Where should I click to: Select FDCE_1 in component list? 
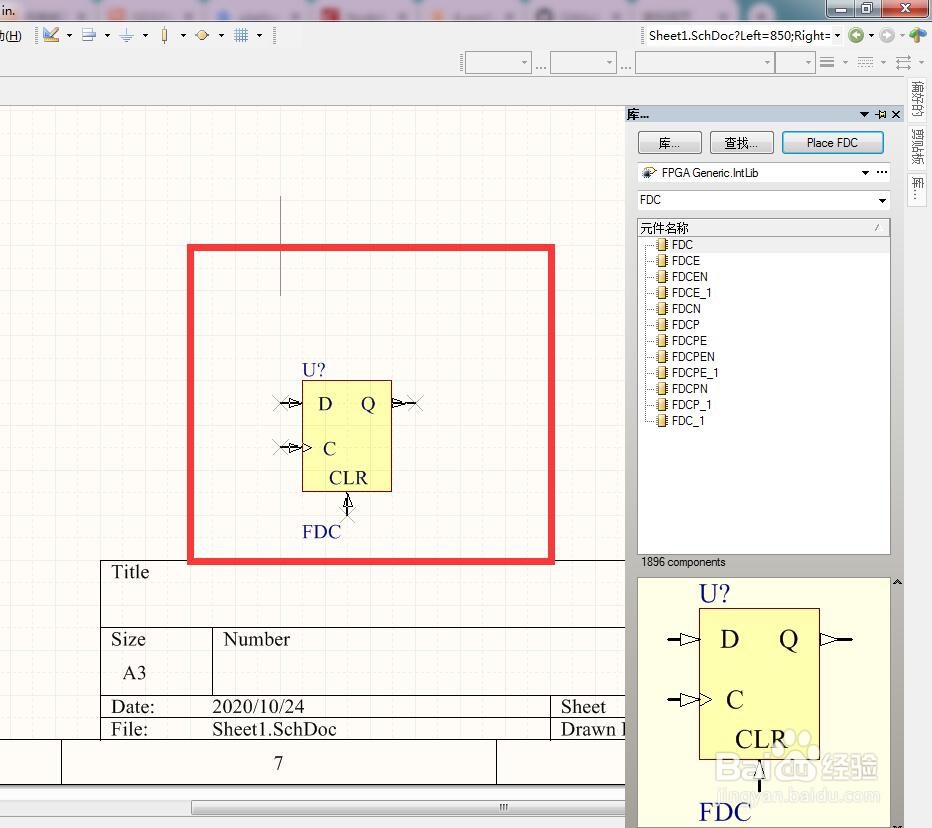click(691, 293)
